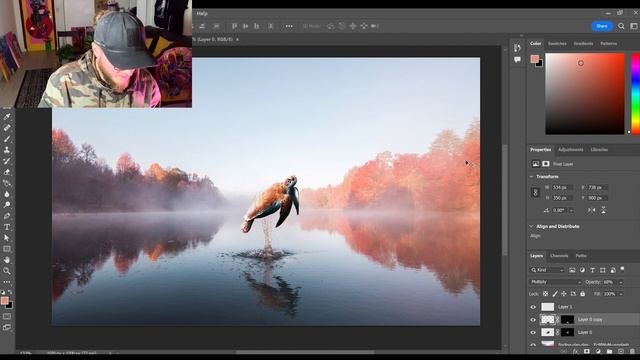
Task: Select the Zoom tool
Action: point(7,271)
